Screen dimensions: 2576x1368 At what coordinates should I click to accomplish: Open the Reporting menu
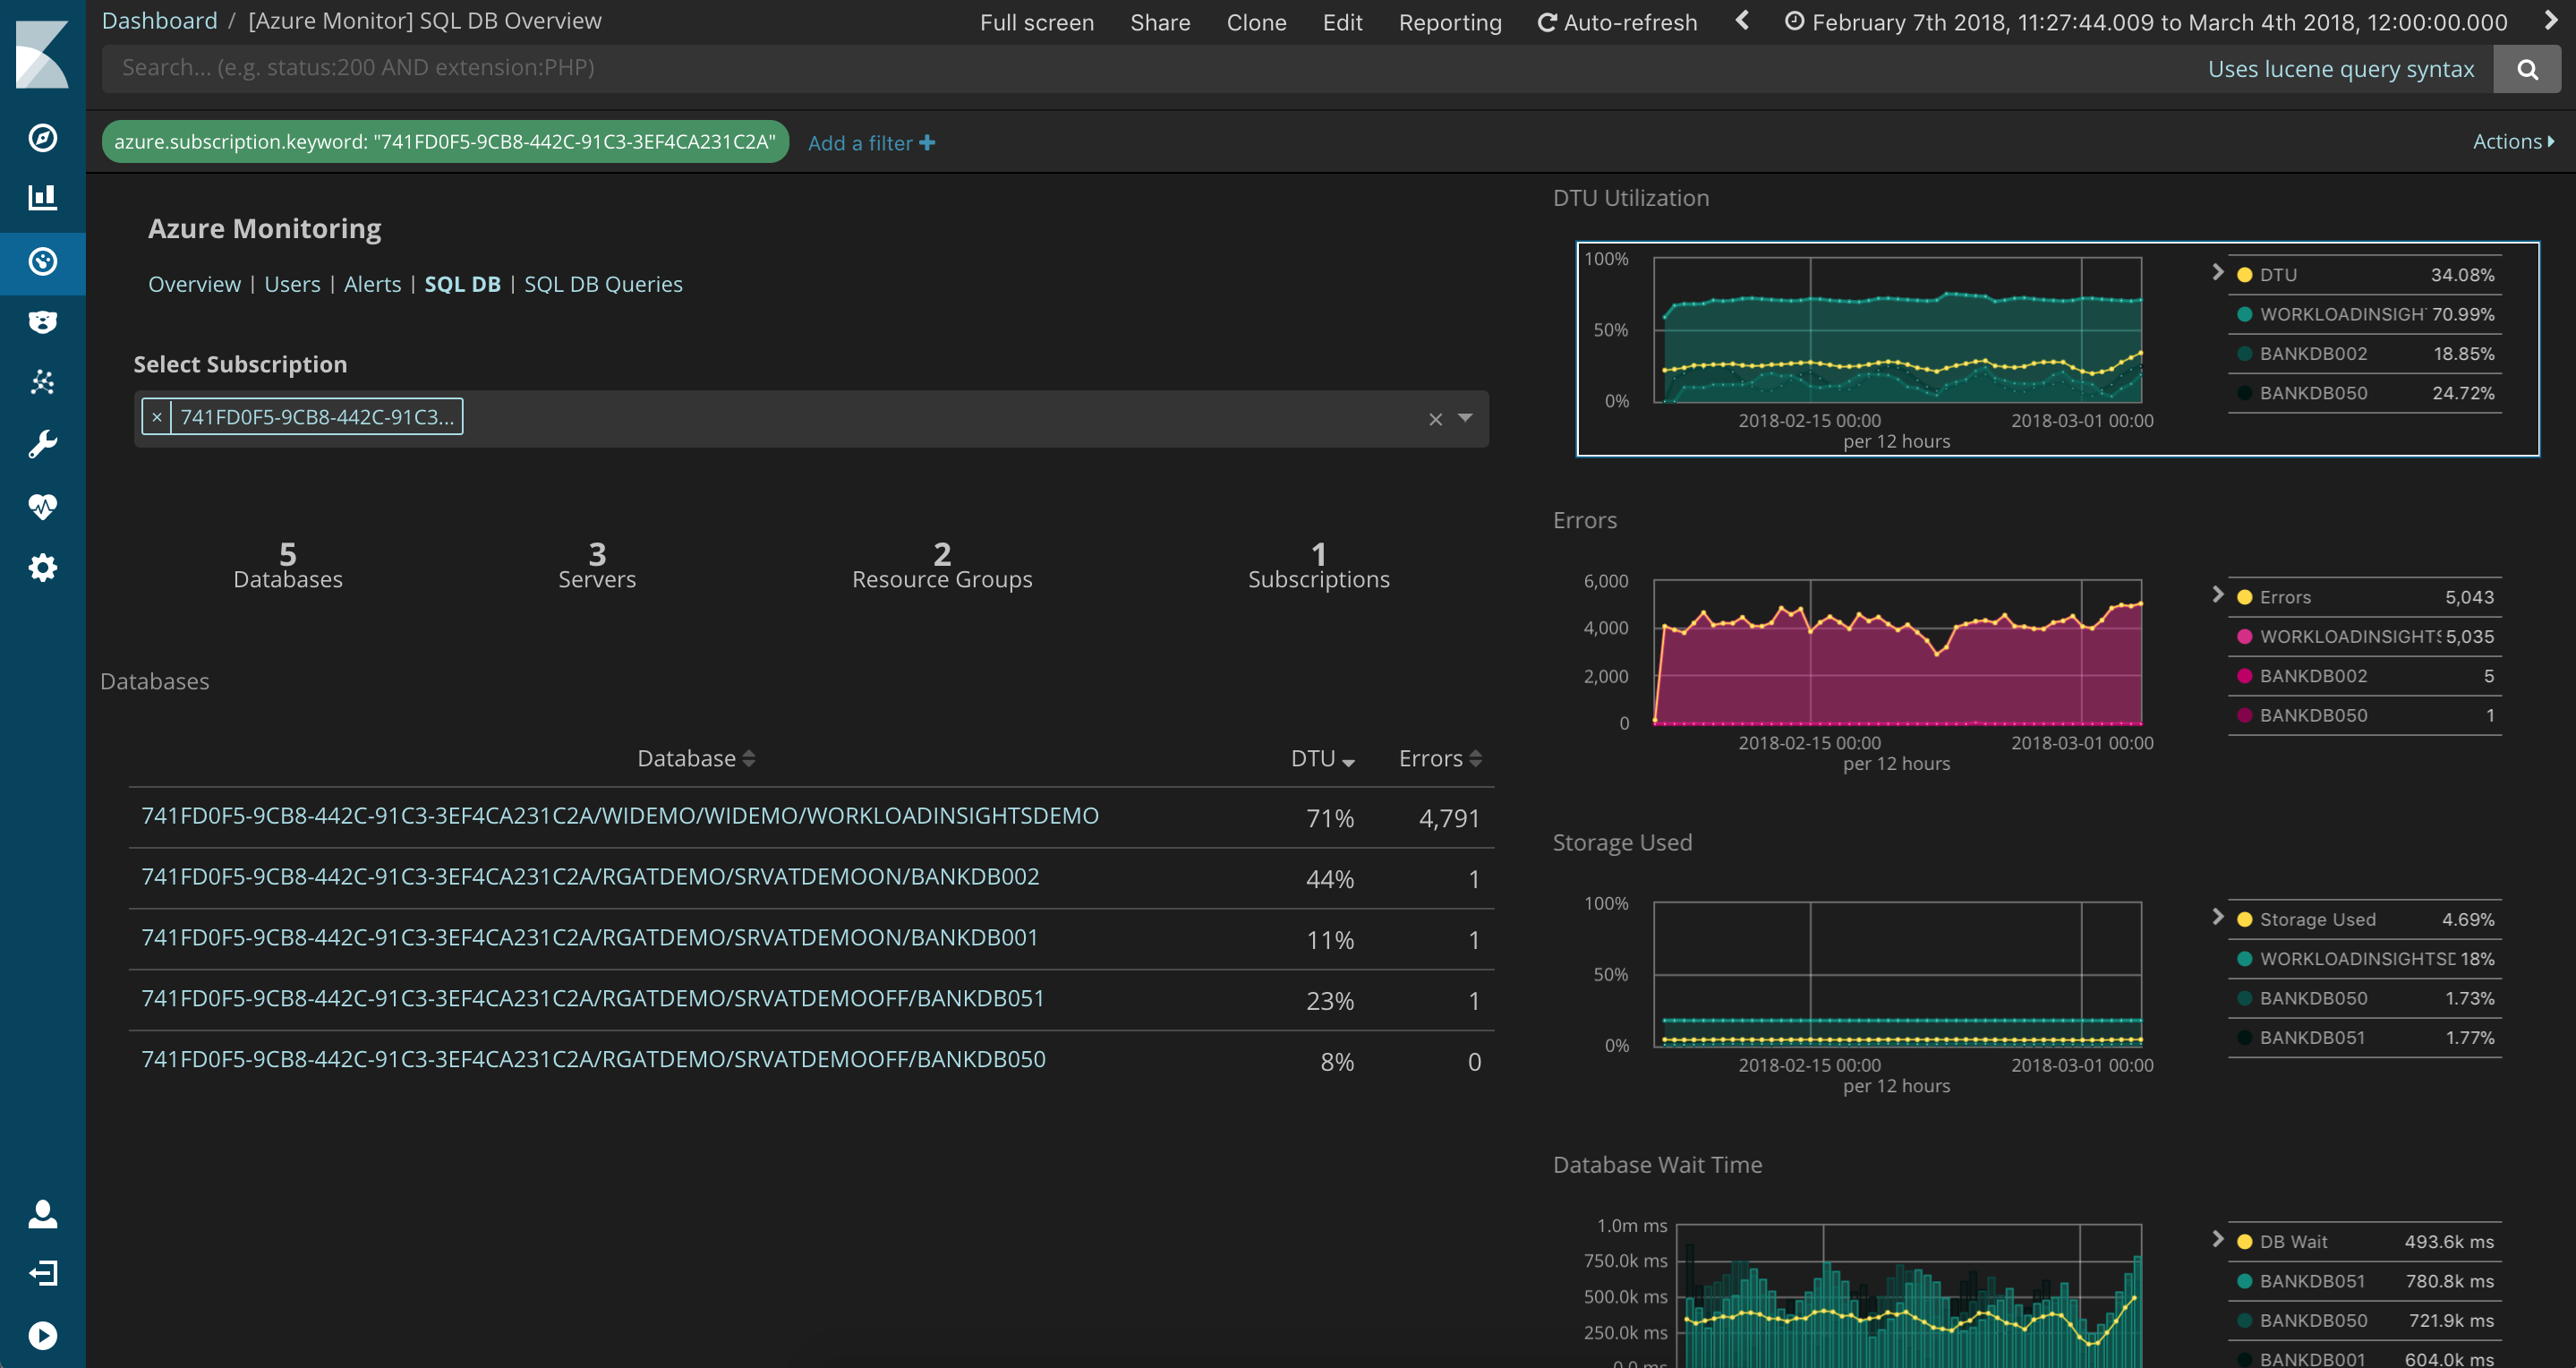click(1450, 22)
